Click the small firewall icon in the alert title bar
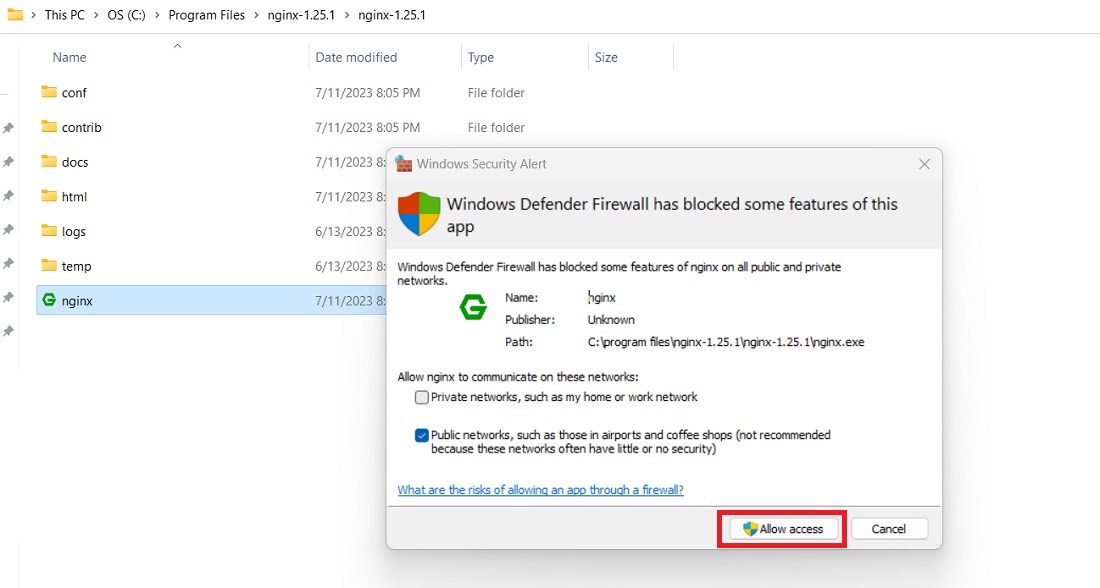Image resolution: width=1100 pixels, height=588 pixels. click(x=404, y=163)
